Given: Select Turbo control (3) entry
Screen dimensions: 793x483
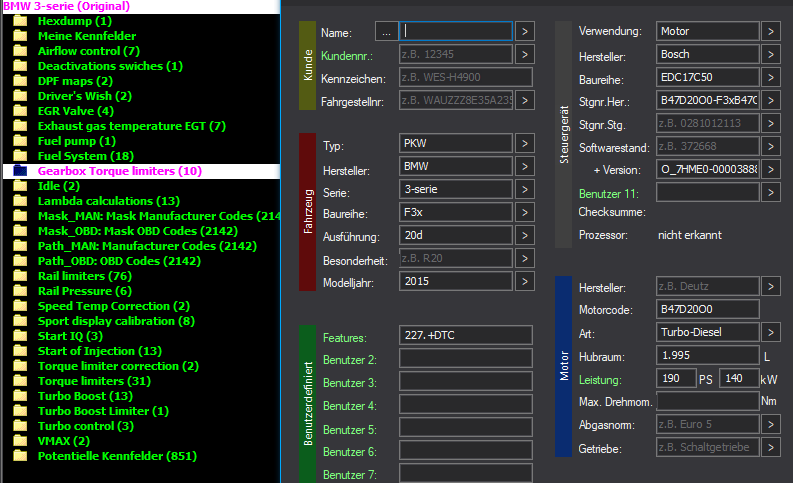Looking at the screenshot, I should tap(86, 426).
